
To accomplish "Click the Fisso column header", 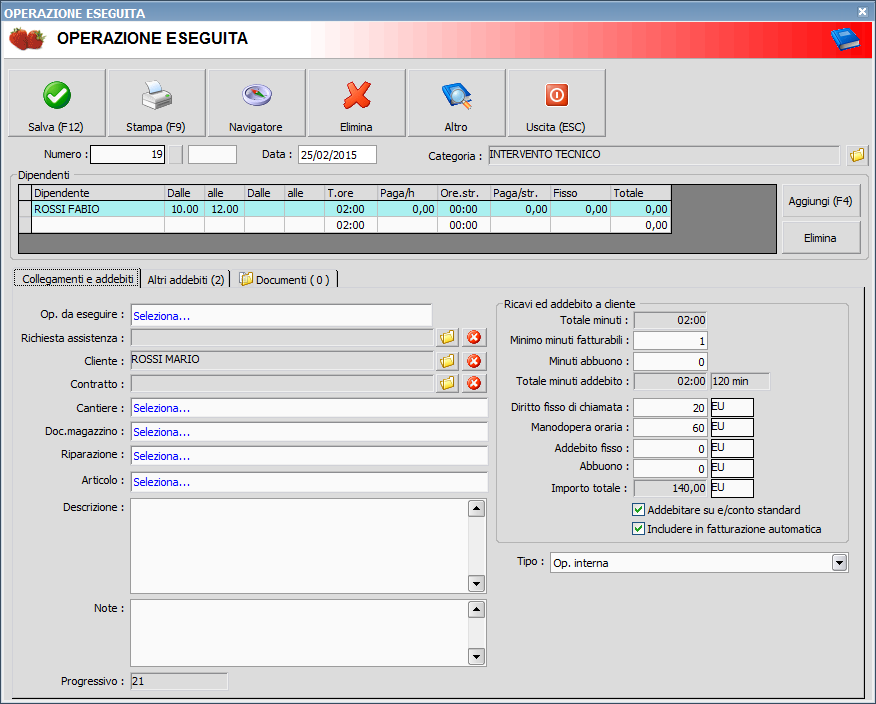I will point(580,193).
